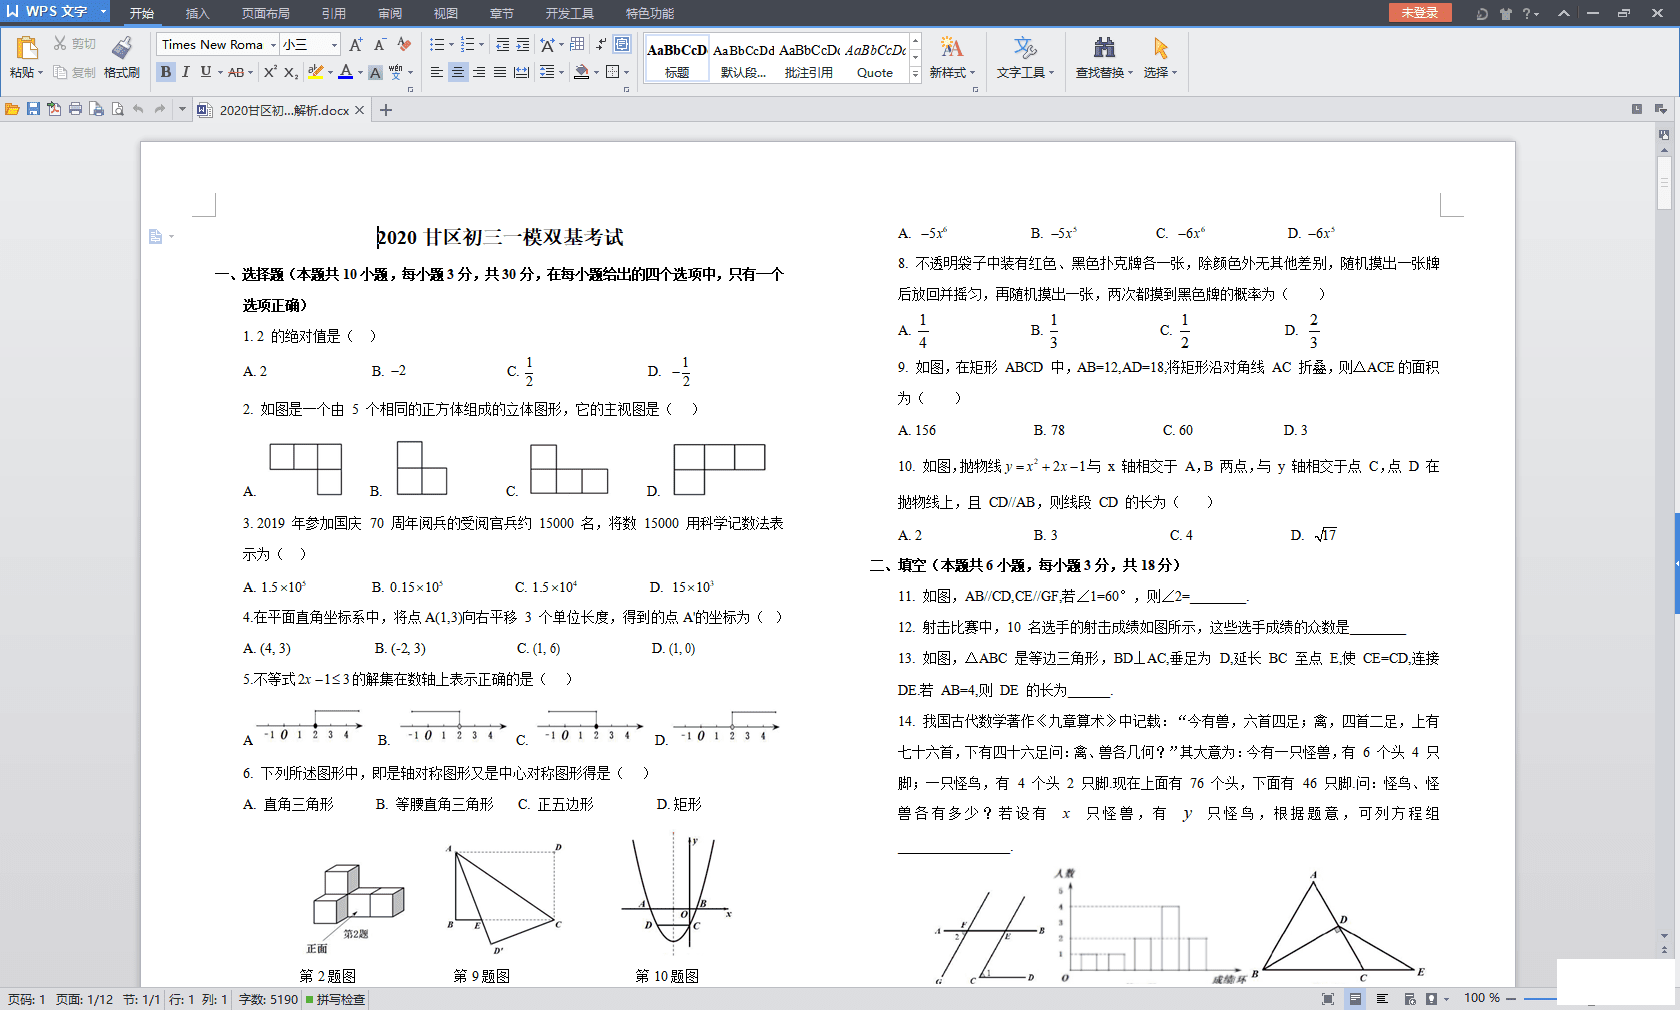This screenshot has height=1010, width=1680.
Task: Export to PDF icon in quick toolbar
Action: tap(54, 109)
